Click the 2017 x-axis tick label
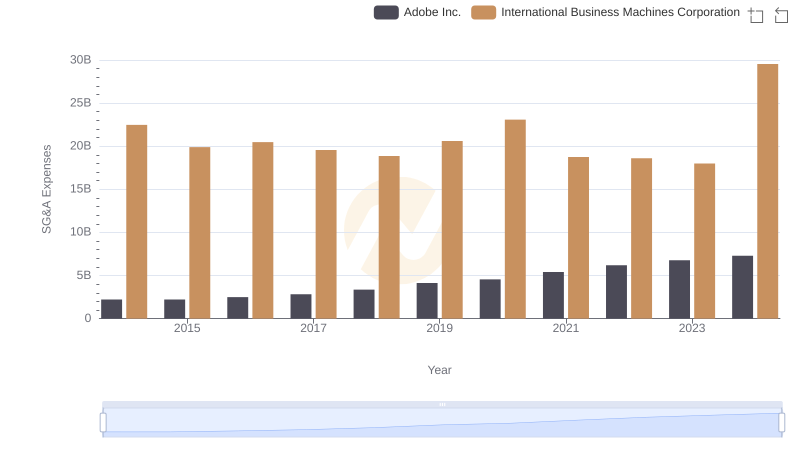This screenshot has height=461, width=800. coord(313,328)
